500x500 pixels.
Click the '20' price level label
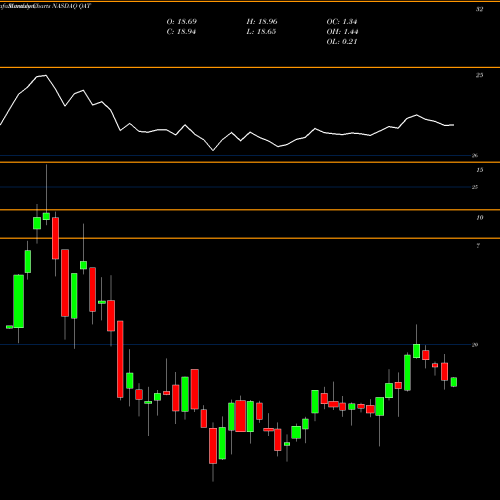[475, 345]
